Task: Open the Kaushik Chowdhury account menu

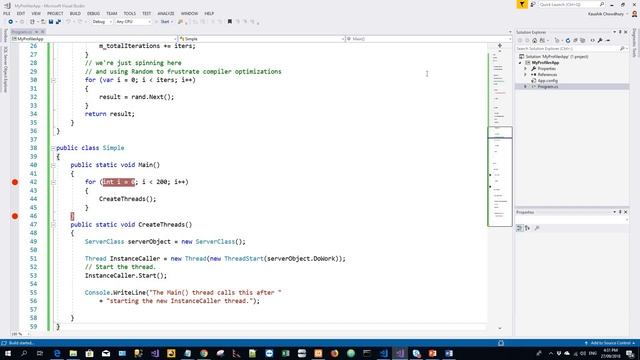Action: point(608,14)
